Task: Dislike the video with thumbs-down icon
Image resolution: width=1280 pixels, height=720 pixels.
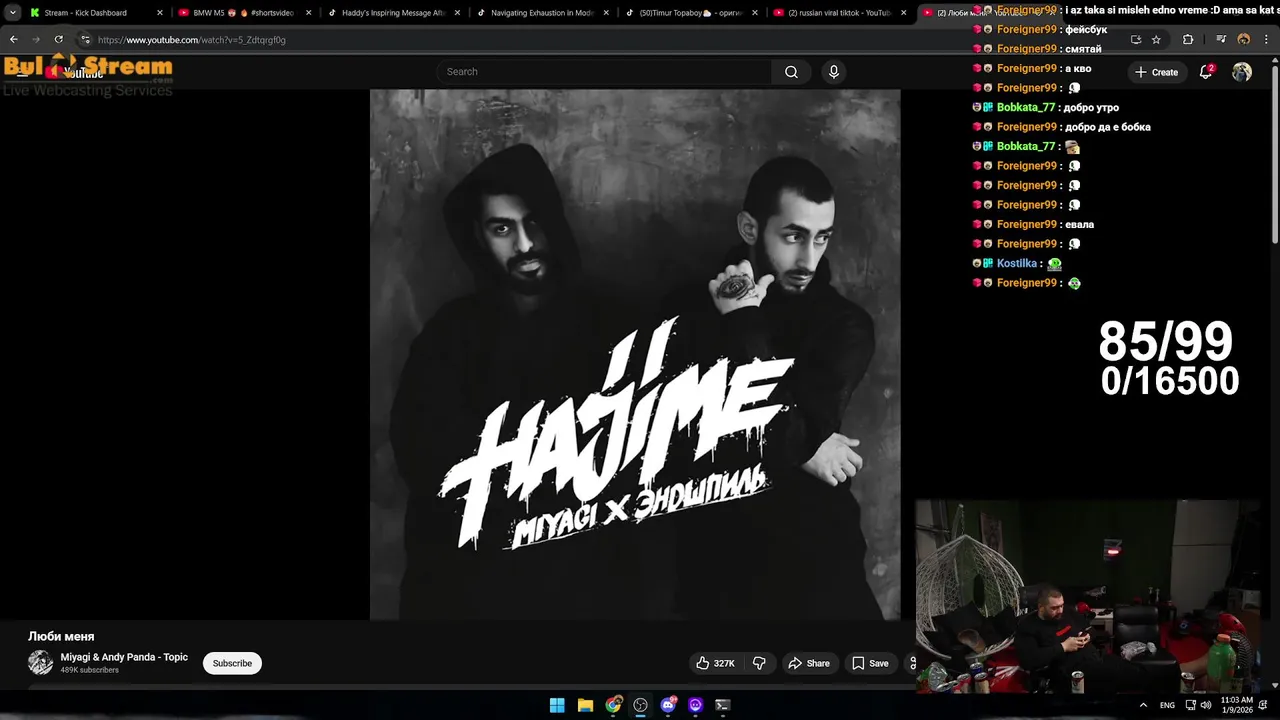Action: click(759, 663)
